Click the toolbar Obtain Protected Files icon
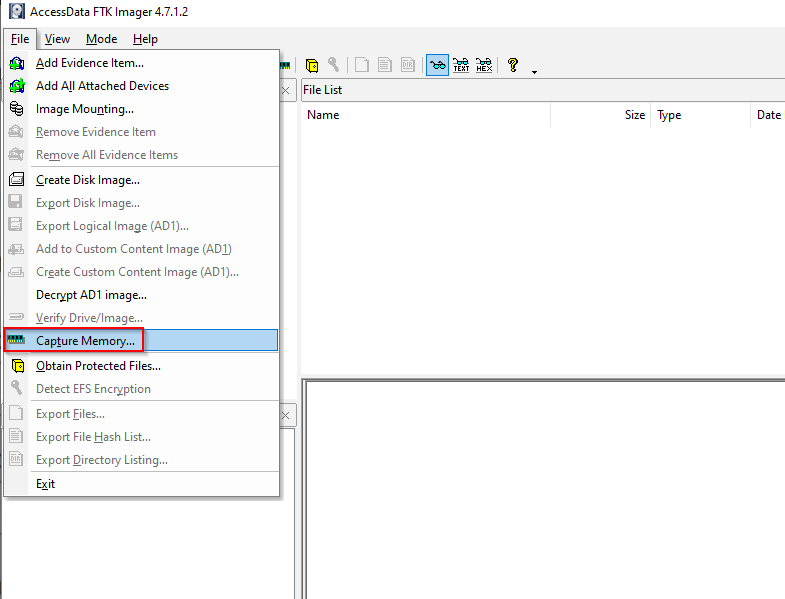 311,65
